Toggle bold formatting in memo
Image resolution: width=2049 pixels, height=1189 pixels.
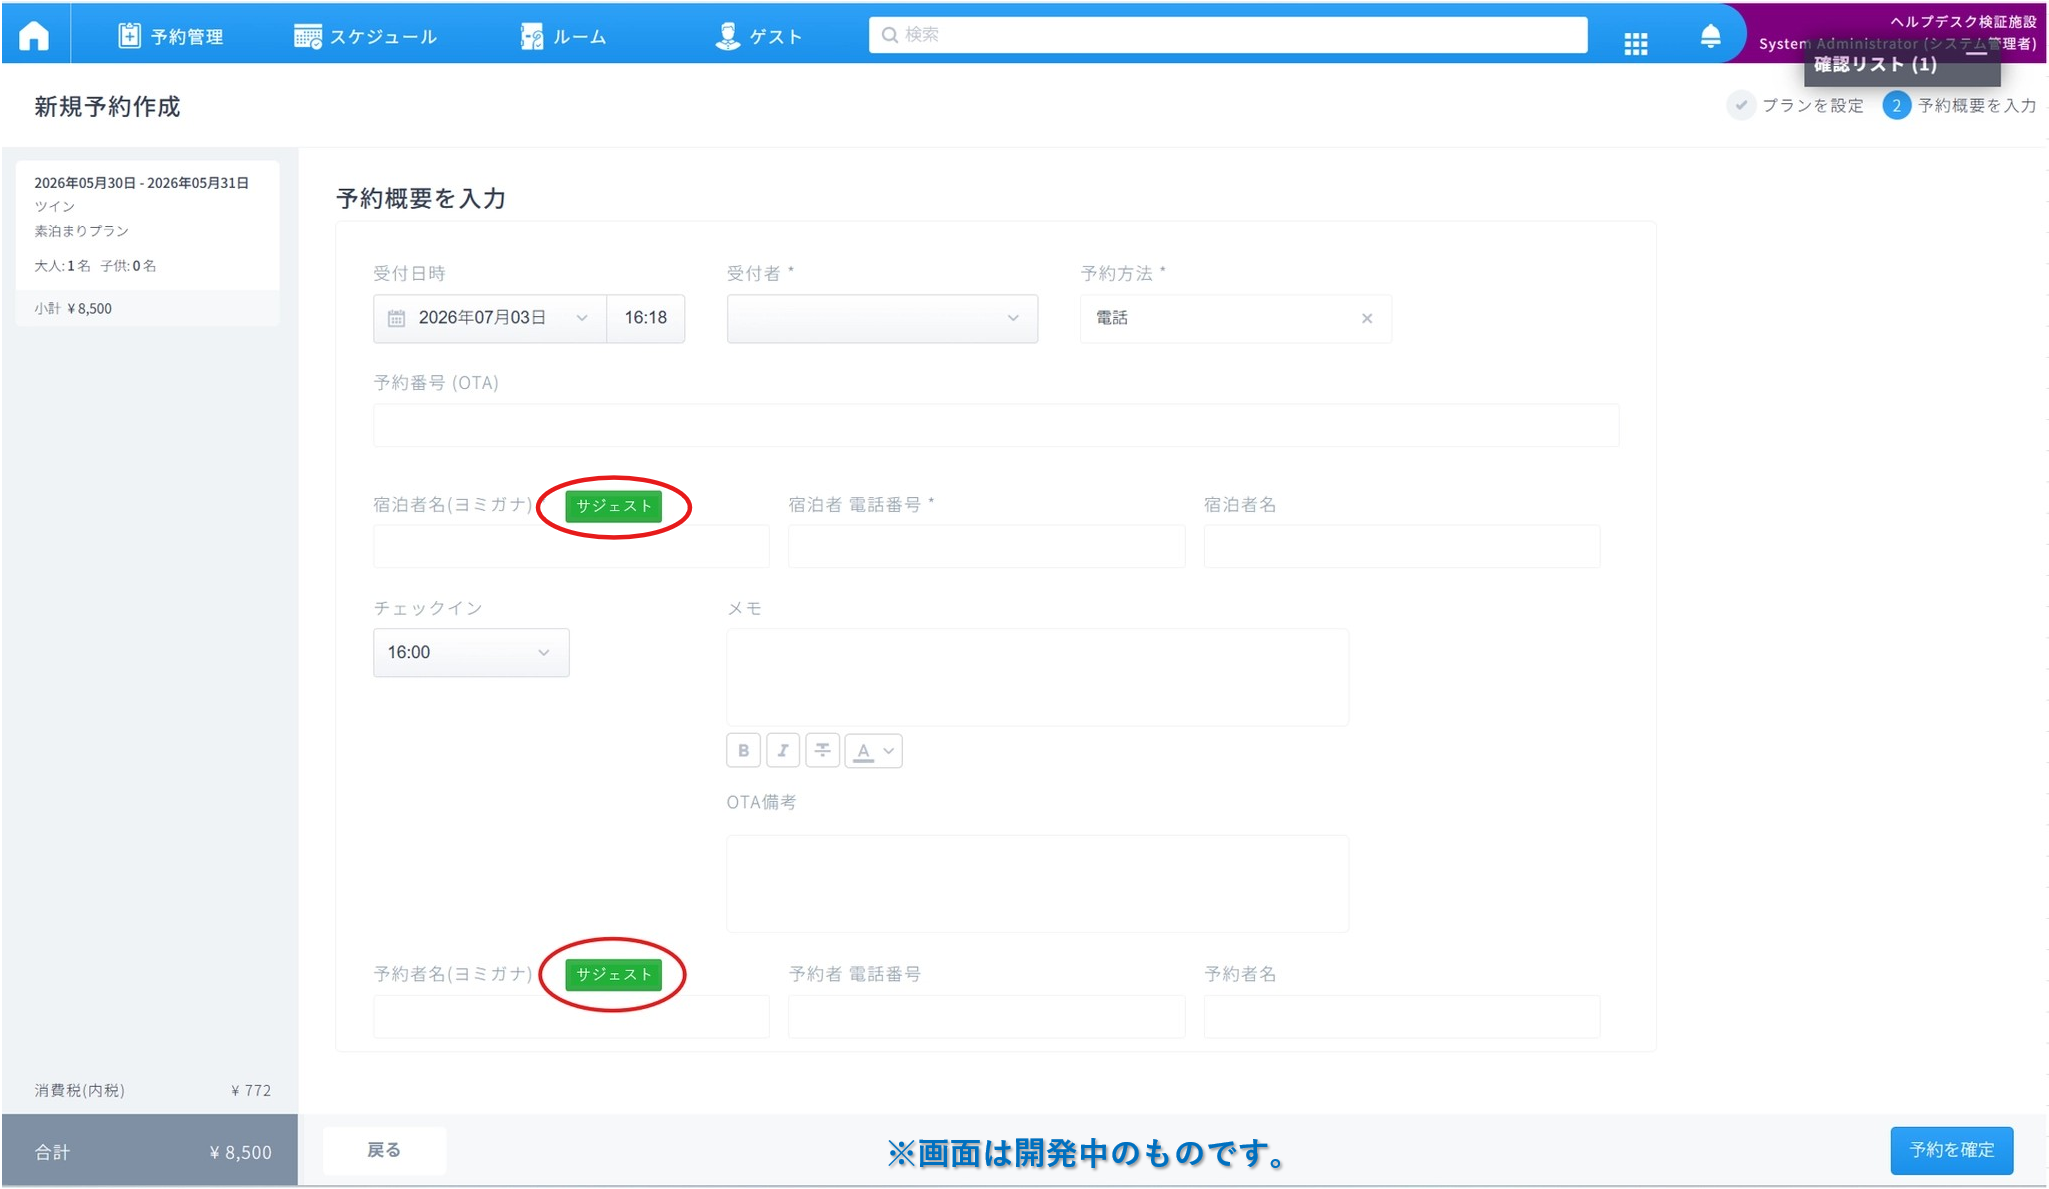point(743,750)
